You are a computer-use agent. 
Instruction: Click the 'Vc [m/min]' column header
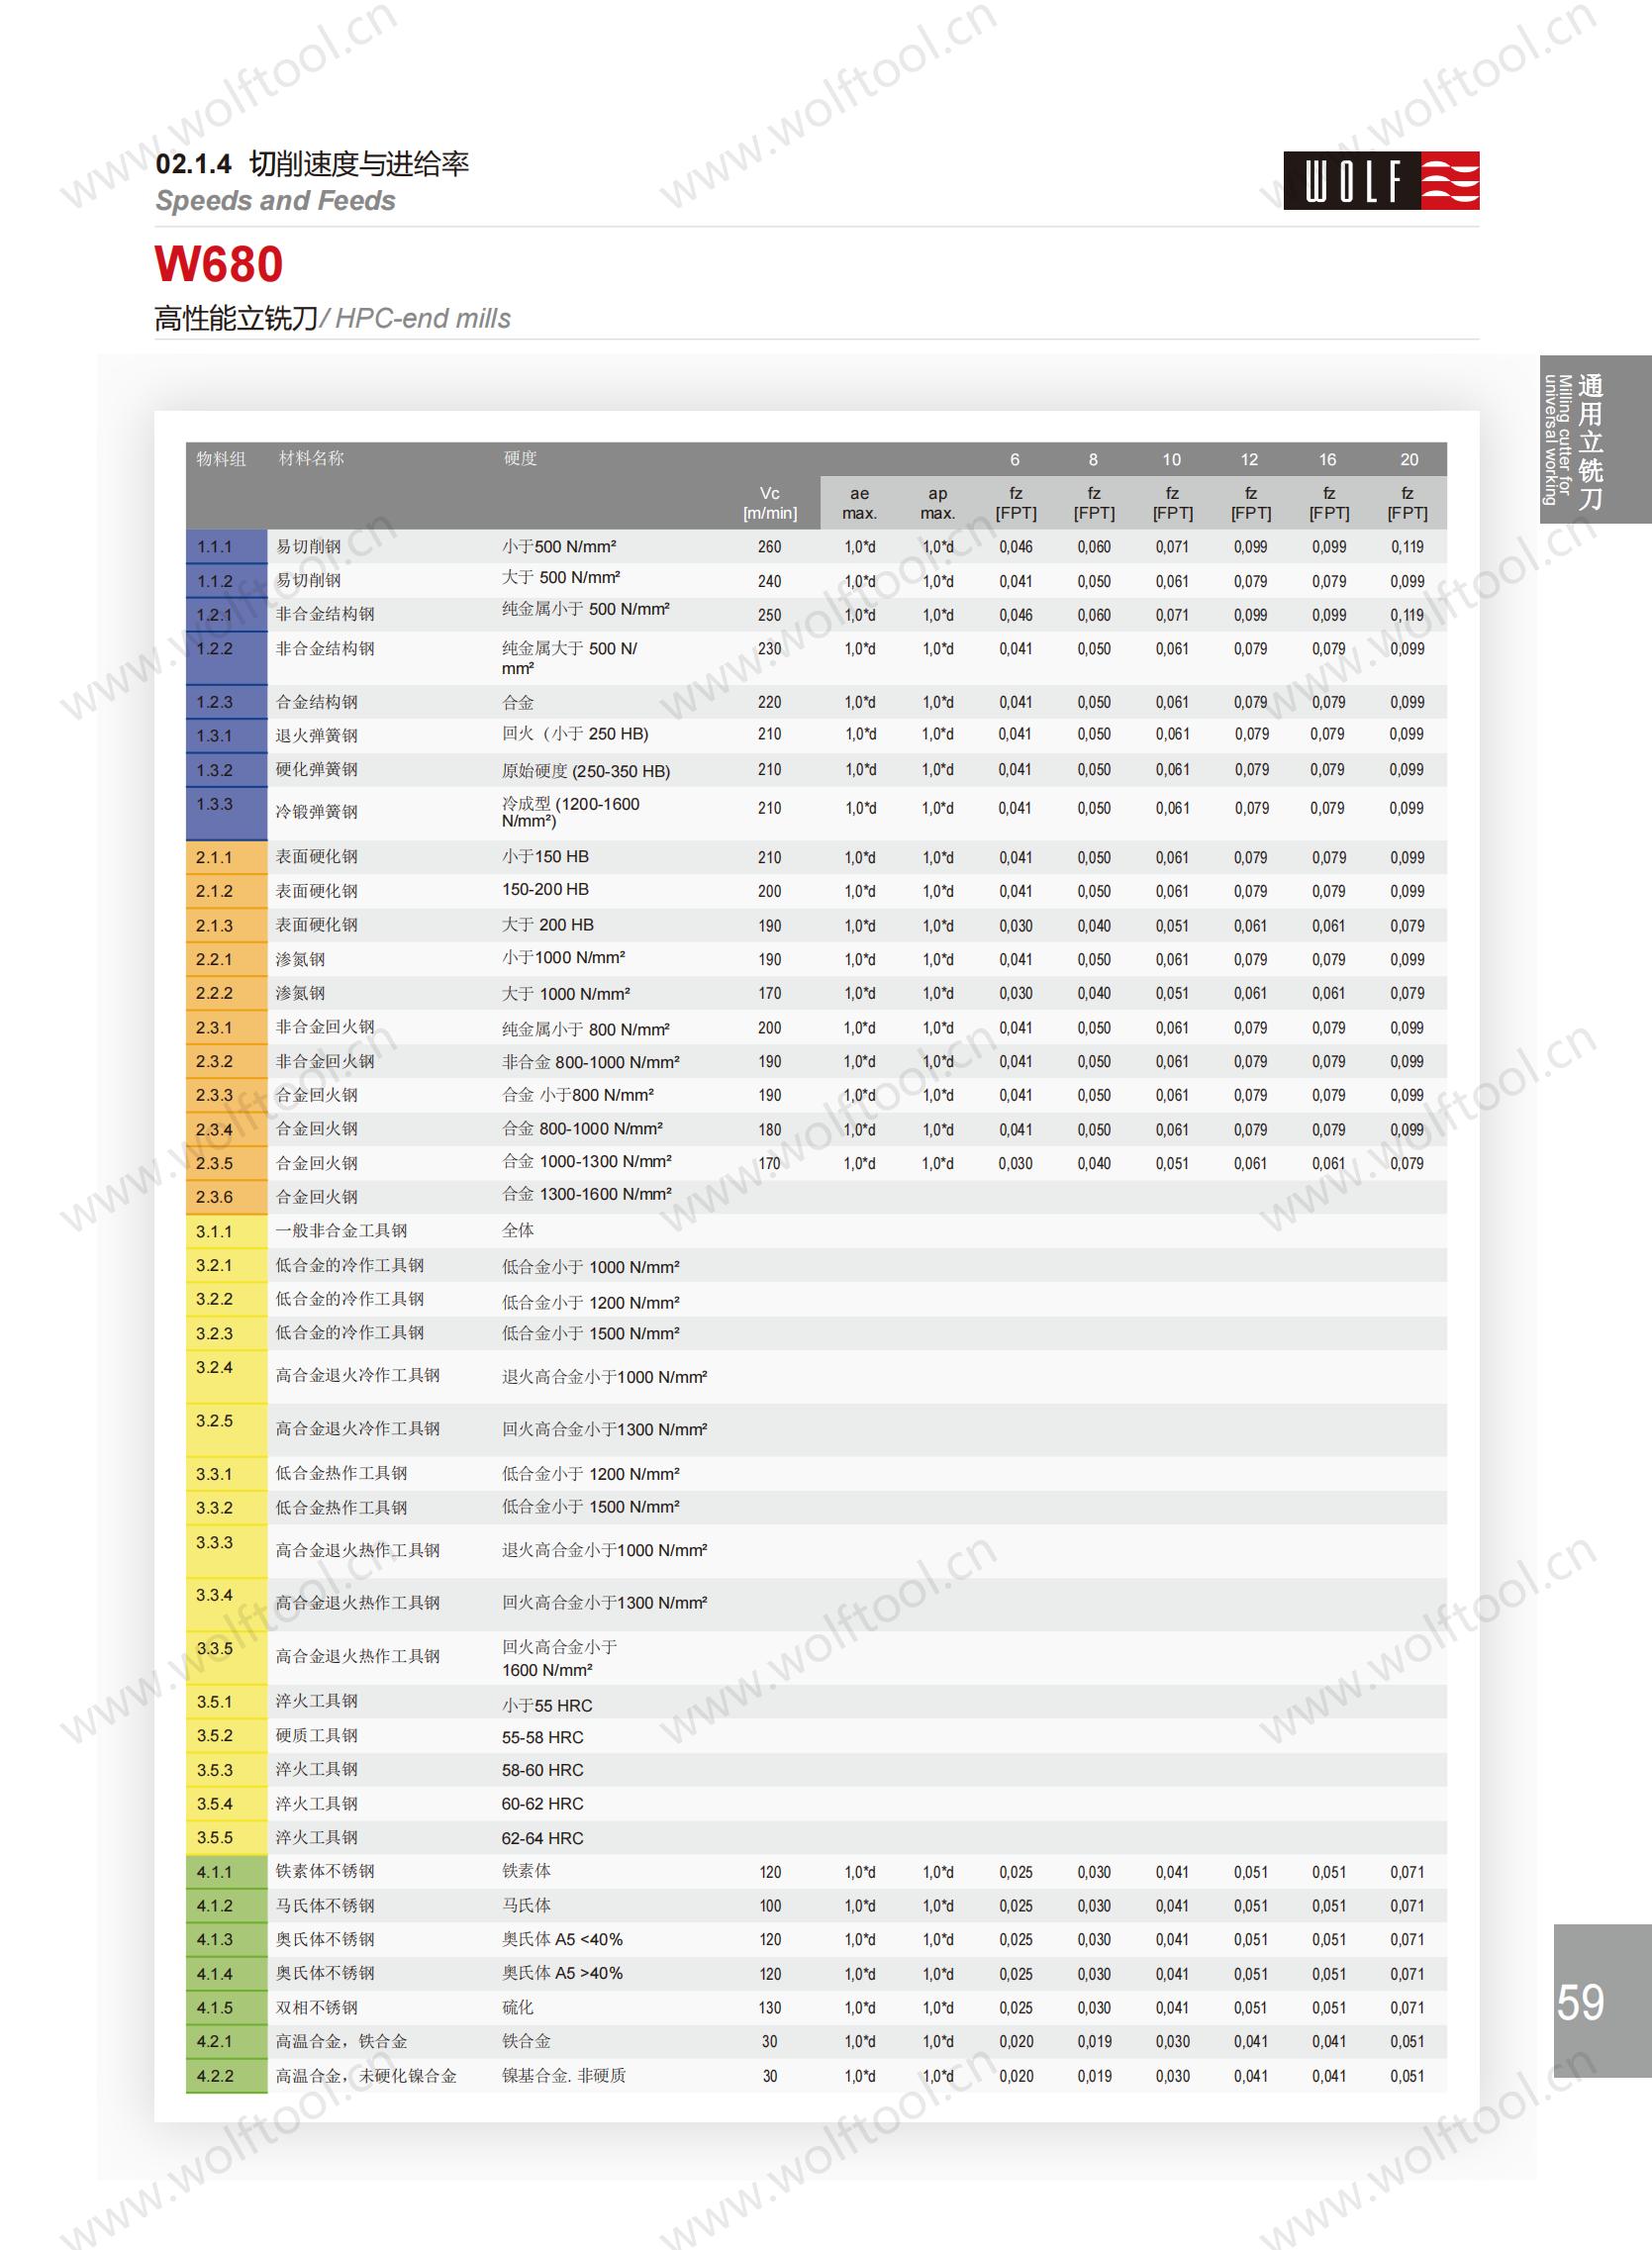tap(770, 503)
